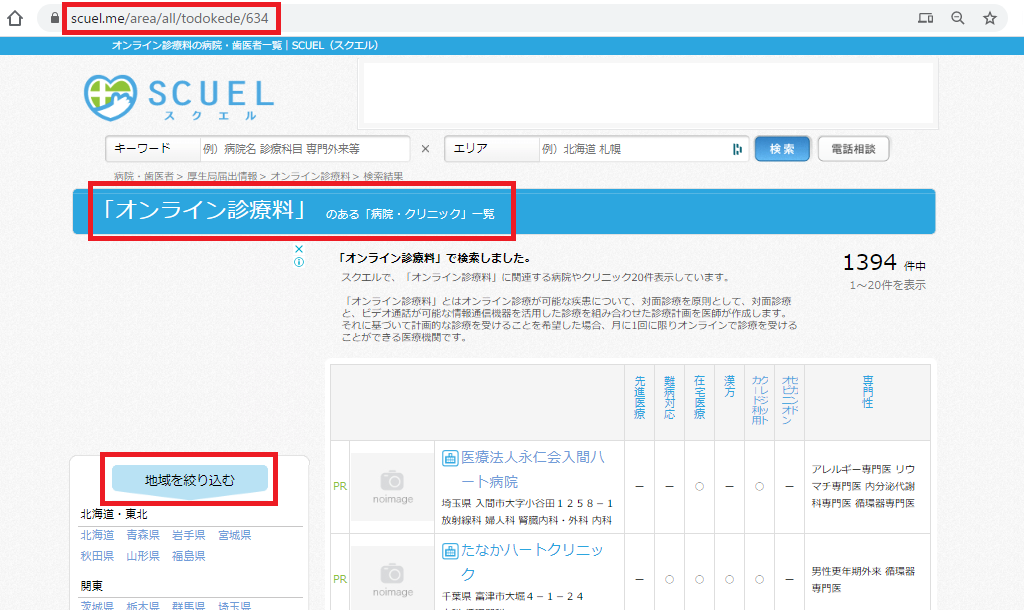Type in the キーワード search field
1024x610 pixels.
pyautogui.click(x=303, y=149)
